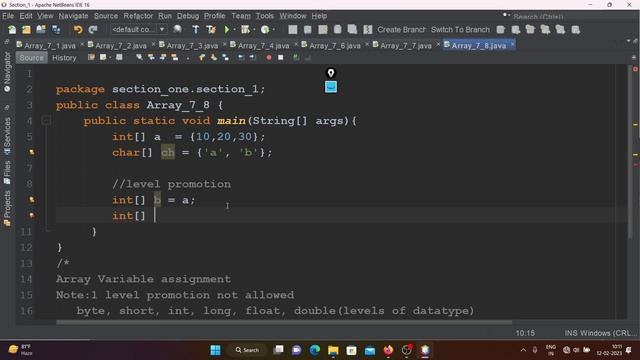
Task: Open Microsoft Edge from the taskbar
Action: (315, 350)
